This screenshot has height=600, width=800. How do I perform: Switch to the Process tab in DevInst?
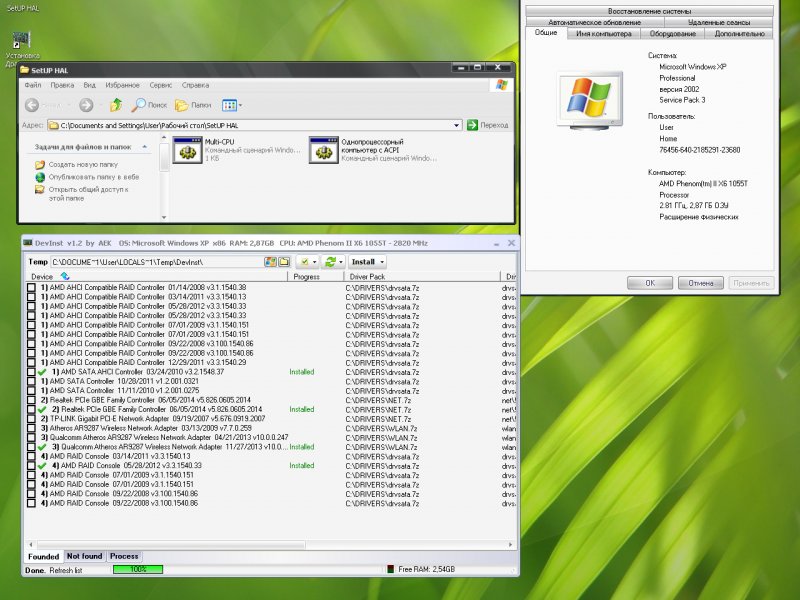pos(124,556)
